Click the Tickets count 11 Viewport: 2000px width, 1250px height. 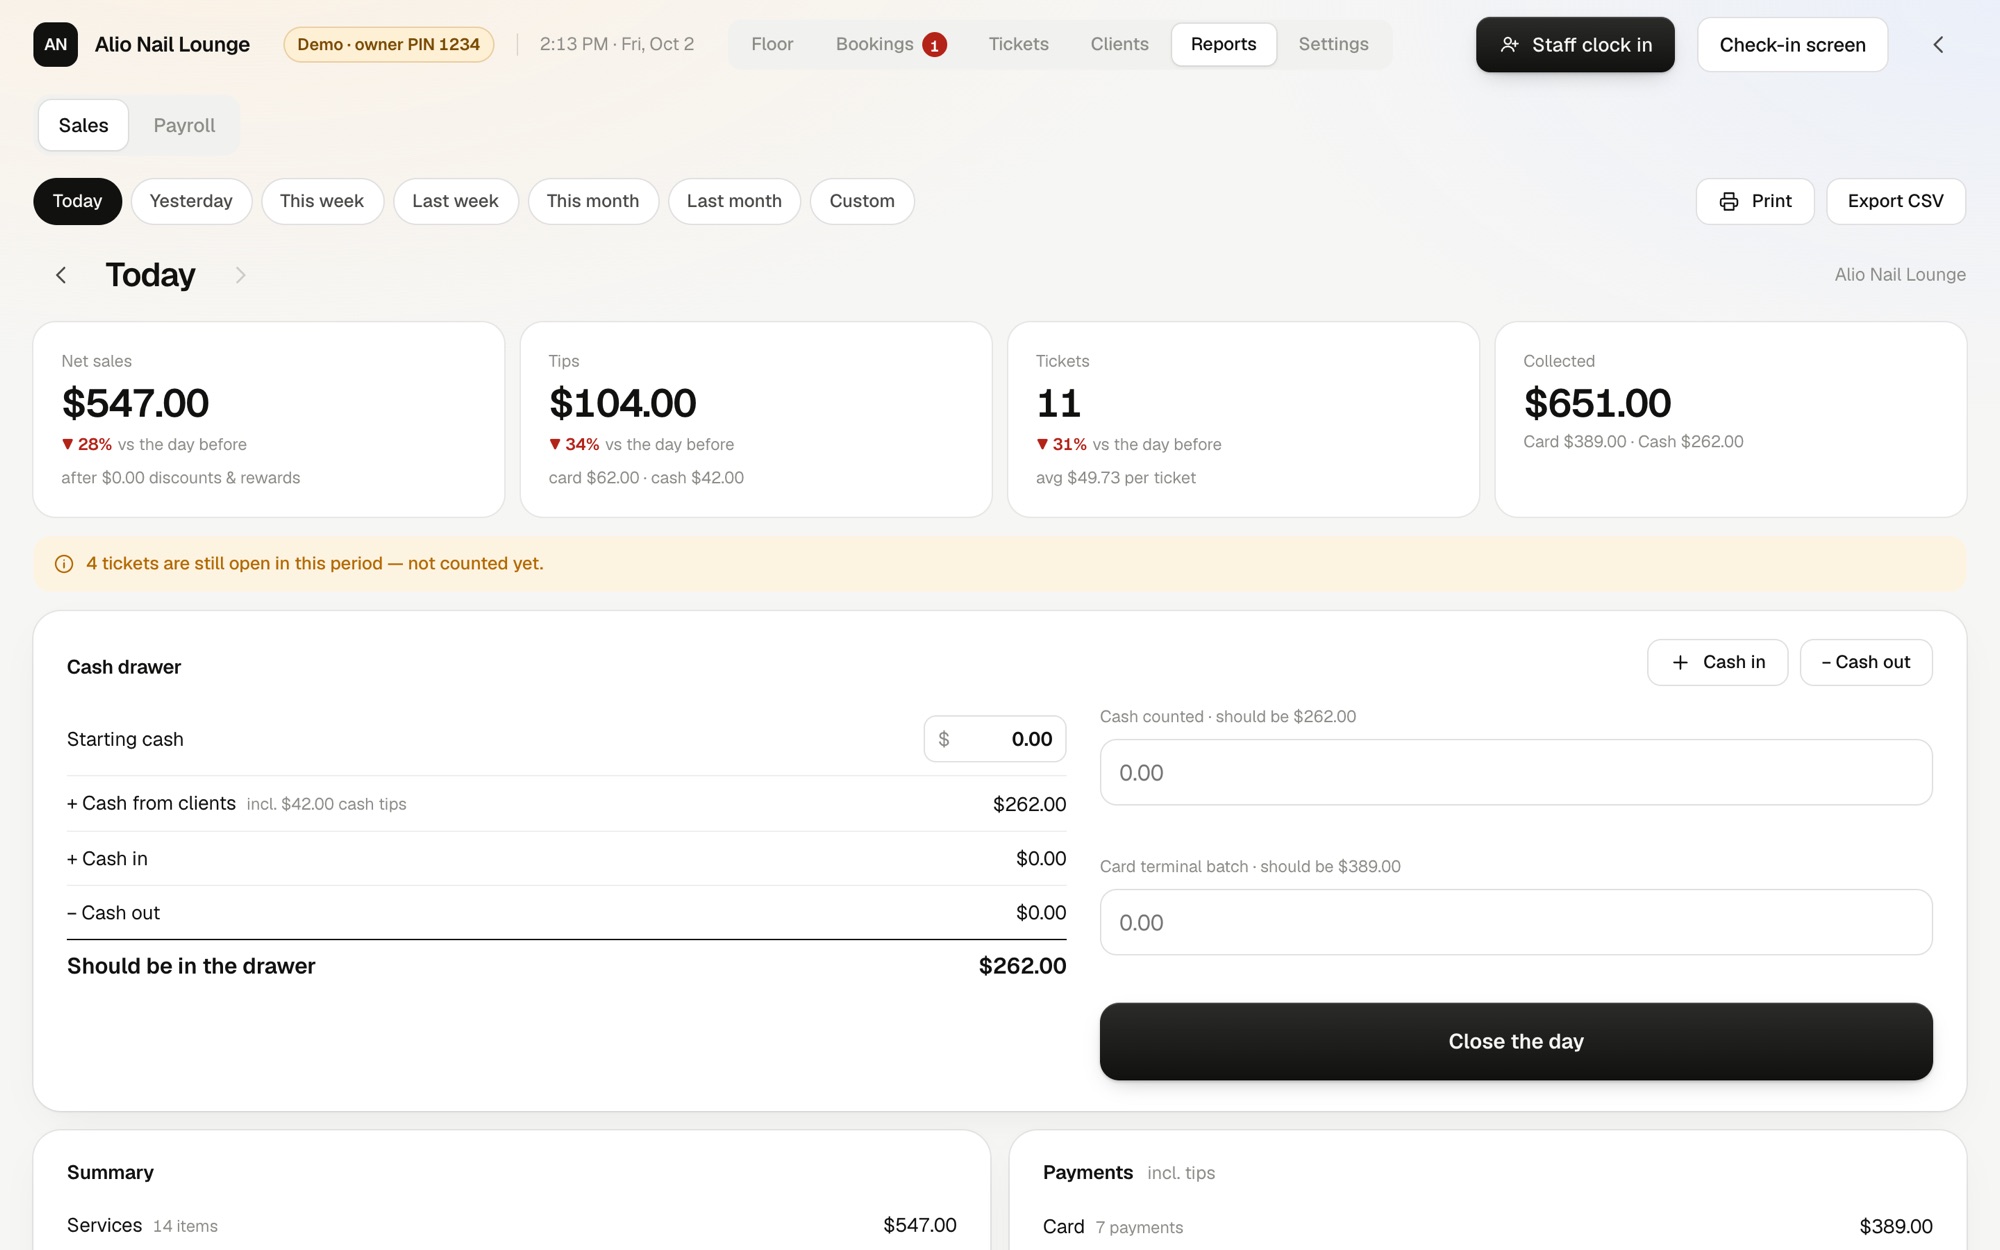tap(1058, 403)
